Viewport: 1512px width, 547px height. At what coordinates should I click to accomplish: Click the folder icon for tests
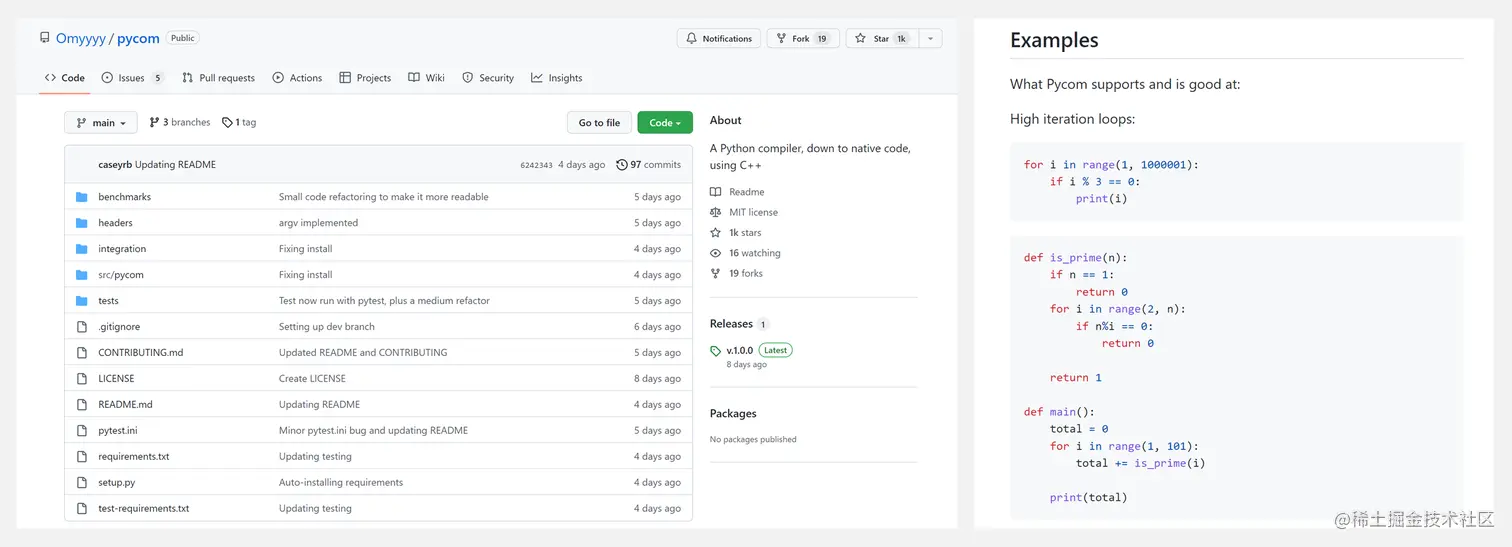[x=82, y=301]
